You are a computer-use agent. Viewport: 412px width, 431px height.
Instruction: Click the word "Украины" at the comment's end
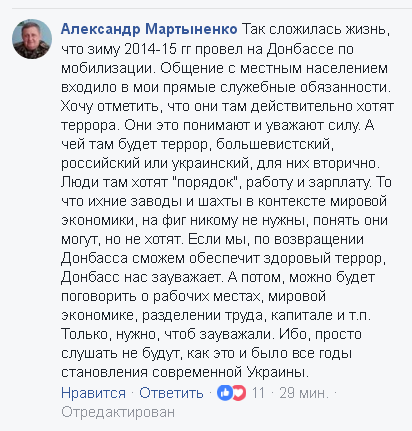(x=275, y=372)
